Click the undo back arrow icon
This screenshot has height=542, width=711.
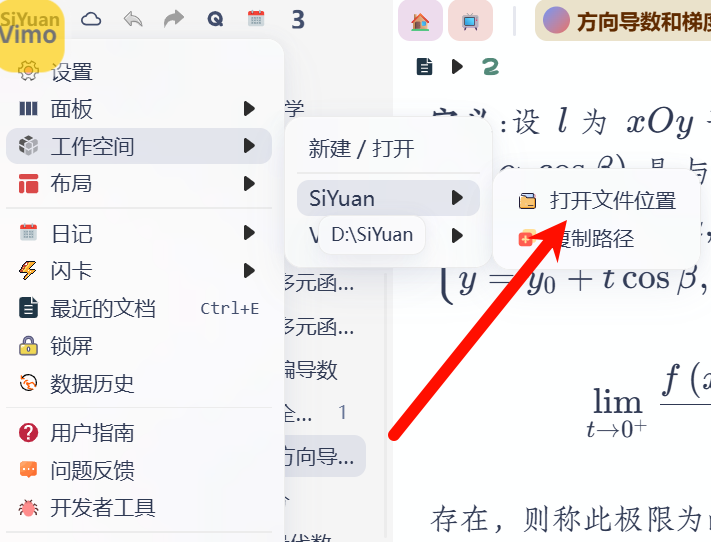[x=133, y=20]
